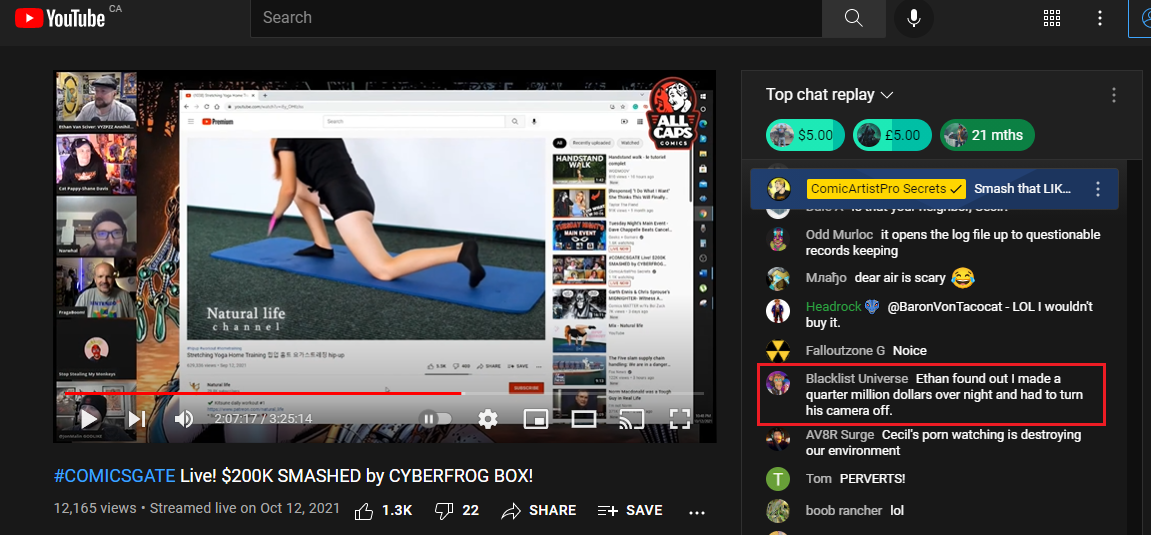Select the 'Recently uploaded' chip in the video
1151x535 pixels.
(x=592, y=143)
